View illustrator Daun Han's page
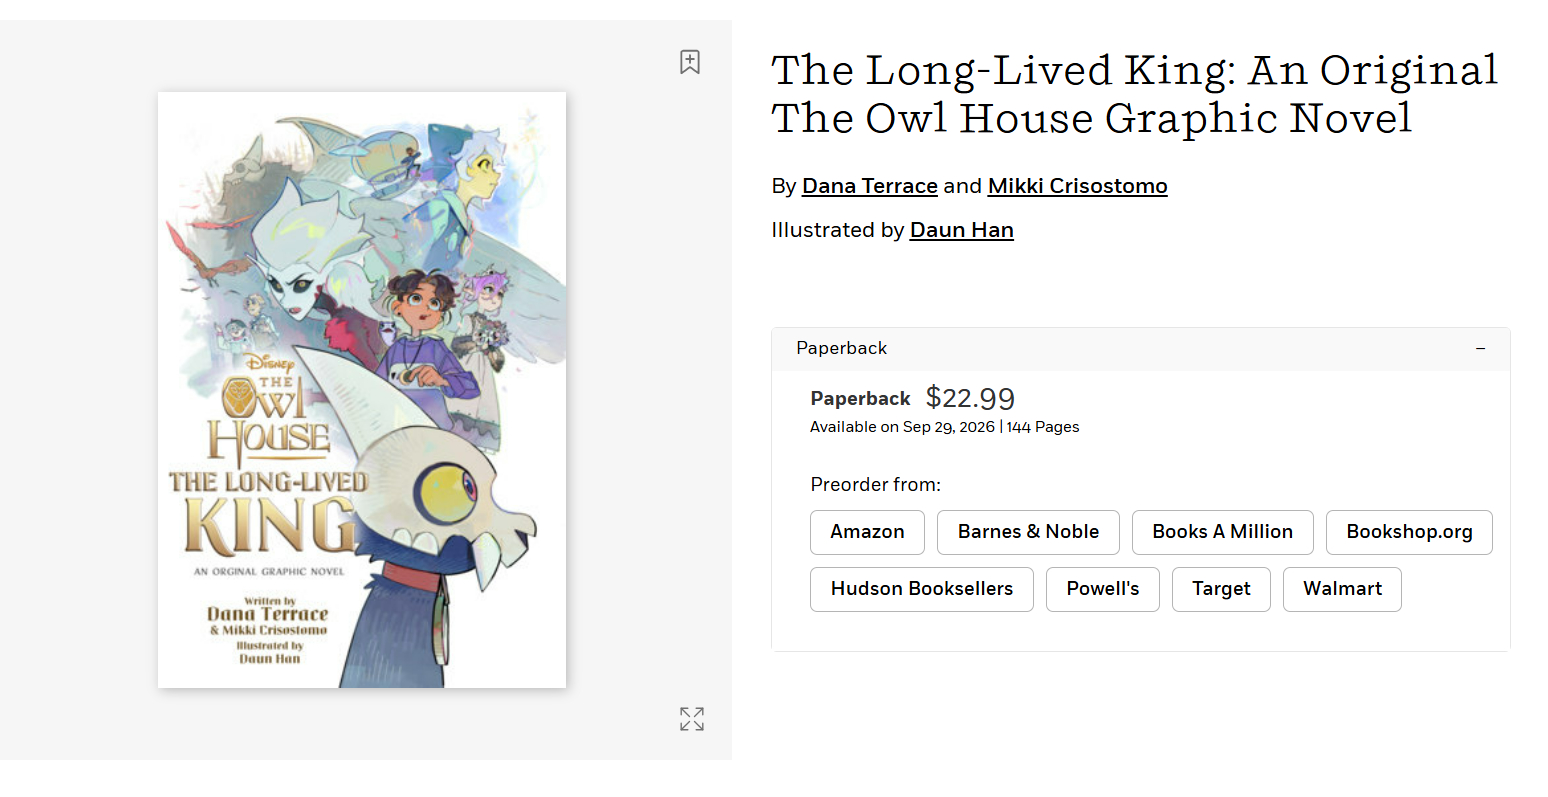This screenshot has height=797, width=1548. [961, 230]
